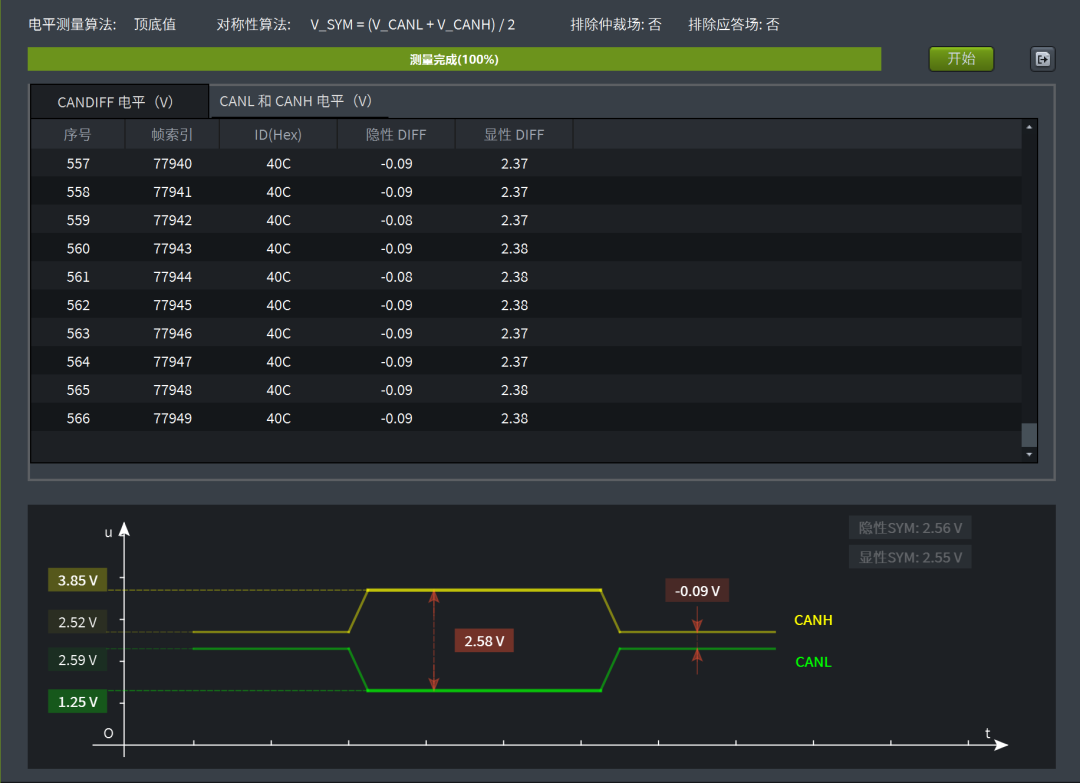Click the 显性 DIFF column header
The height and width of the screenshot is (783, 1080).
(514, 134)
